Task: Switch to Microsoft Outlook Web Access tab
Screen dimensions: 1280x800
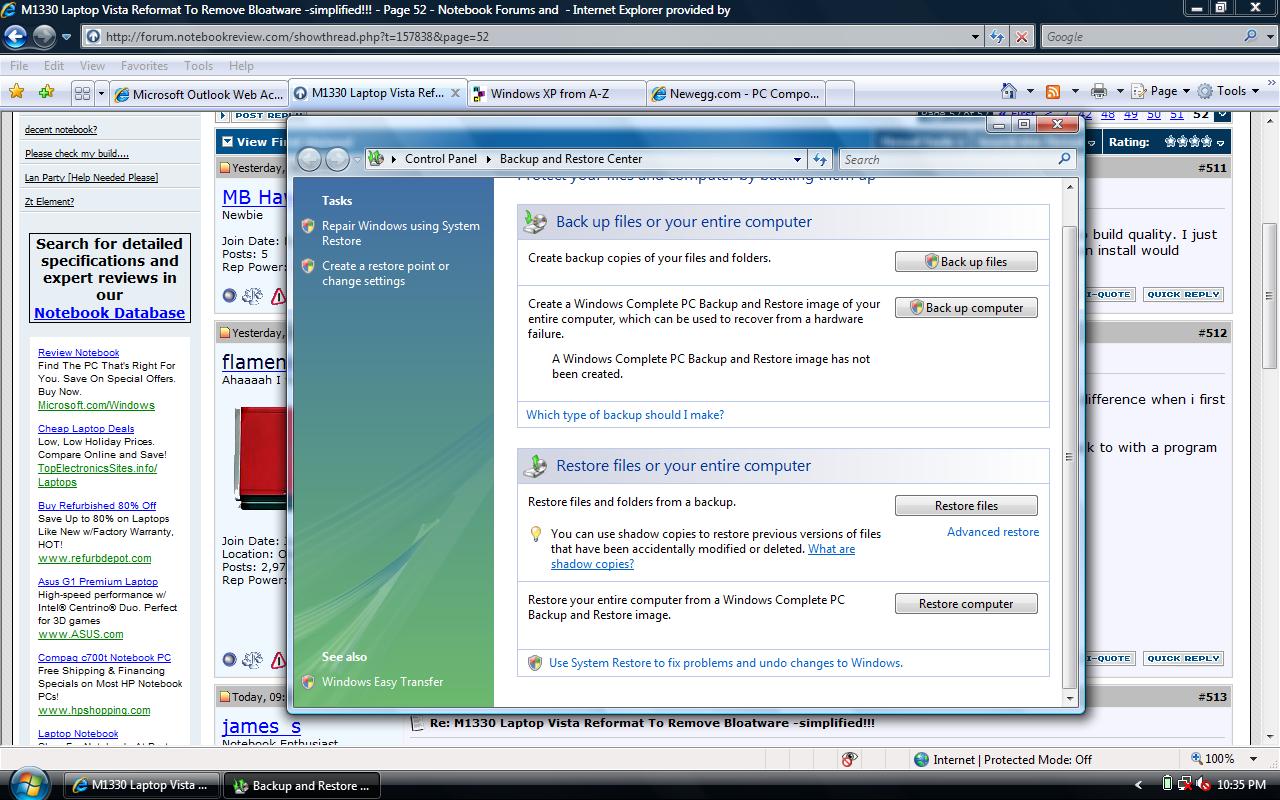Action: click(x=199, y=94)
